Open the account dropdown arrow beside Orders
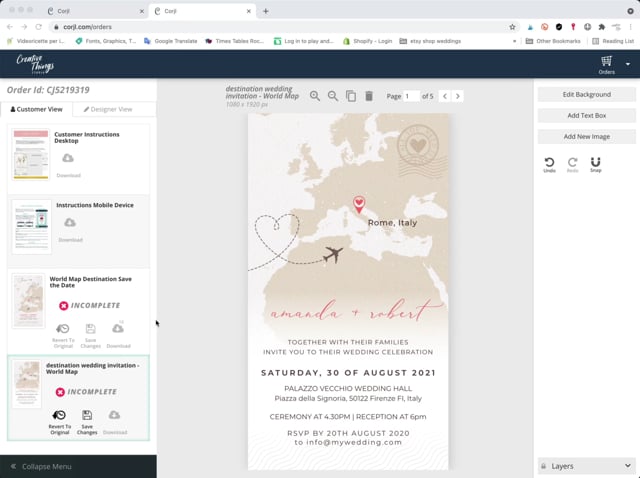 (x=628, y=64)
